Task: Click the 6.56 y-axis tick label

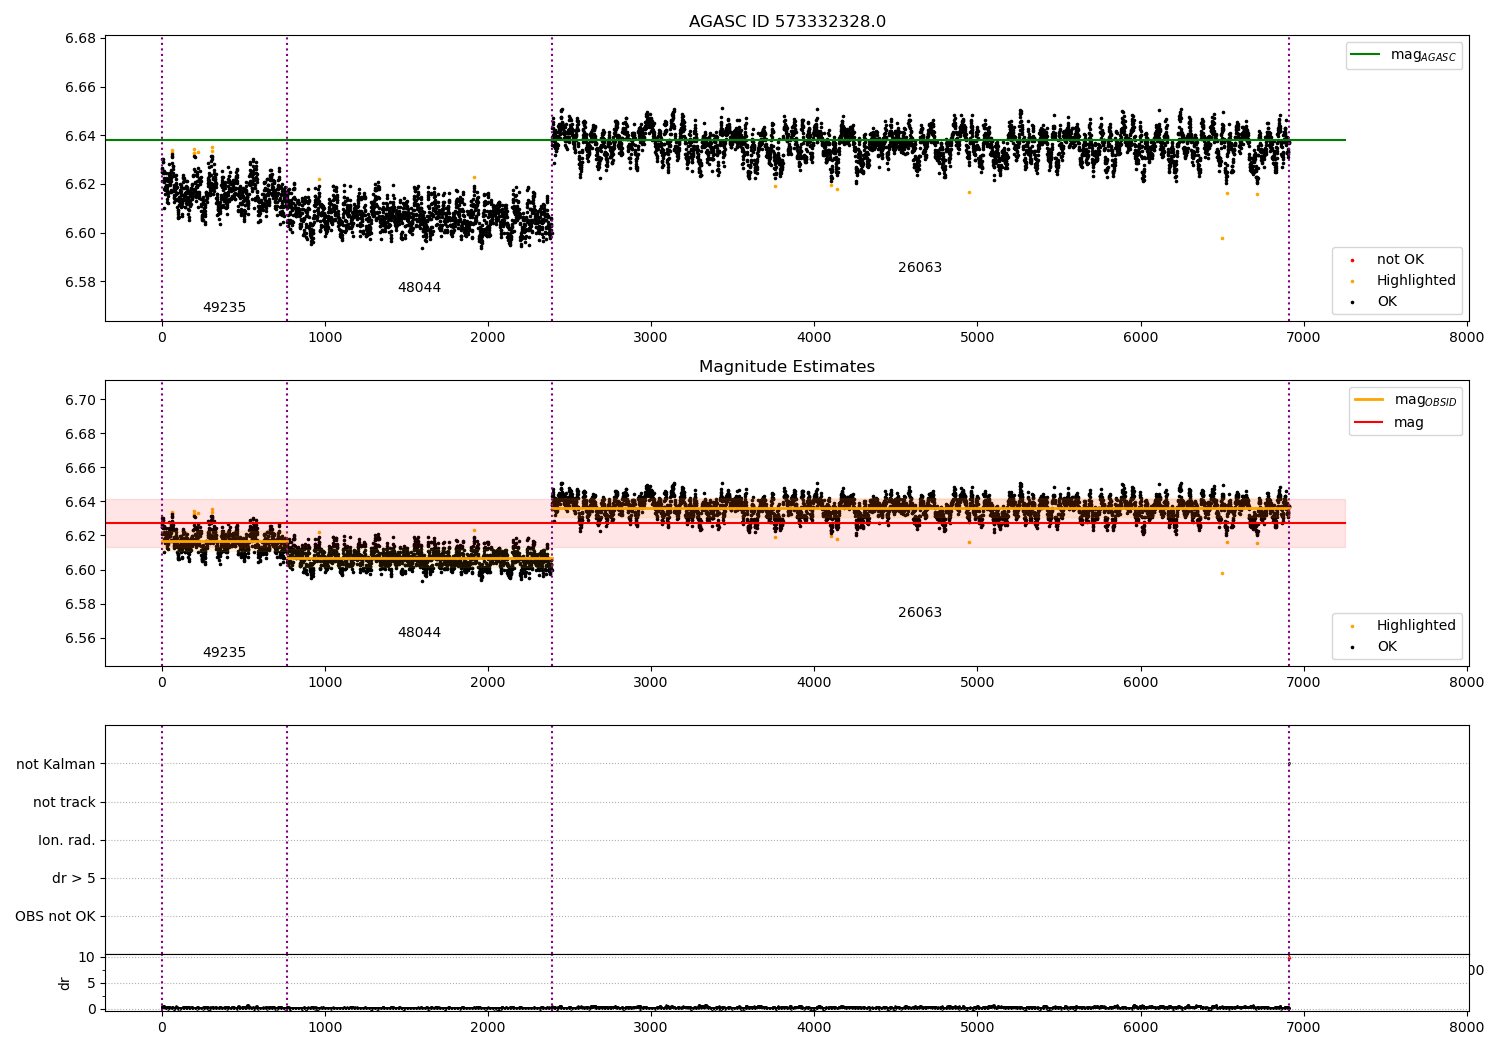Action: tap(81, 639)
